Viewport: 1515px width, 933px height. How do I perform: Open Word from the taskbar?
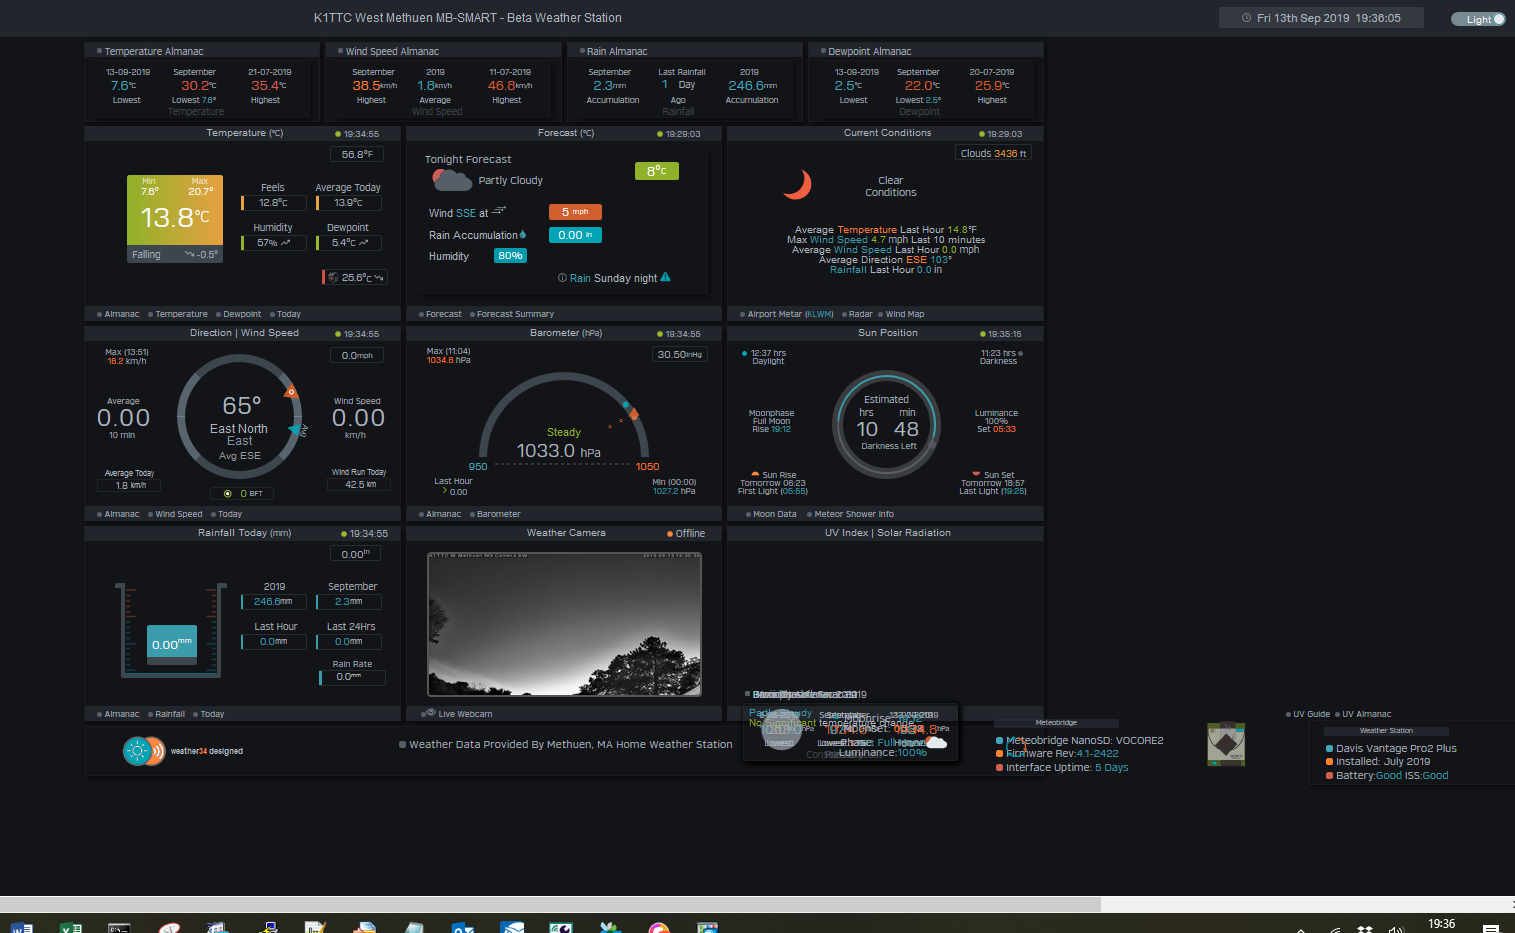click(22, 927)
